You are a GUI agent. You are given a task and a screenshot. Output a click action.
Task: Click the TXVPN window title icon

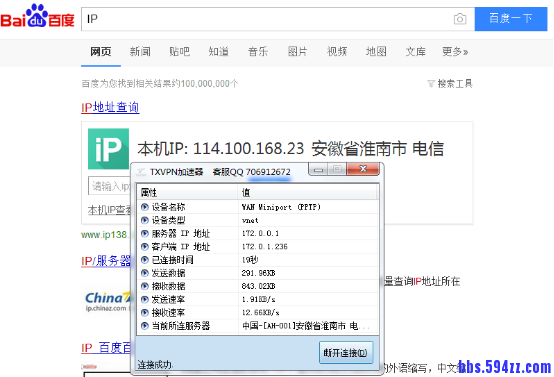click(x=141, y=172)
